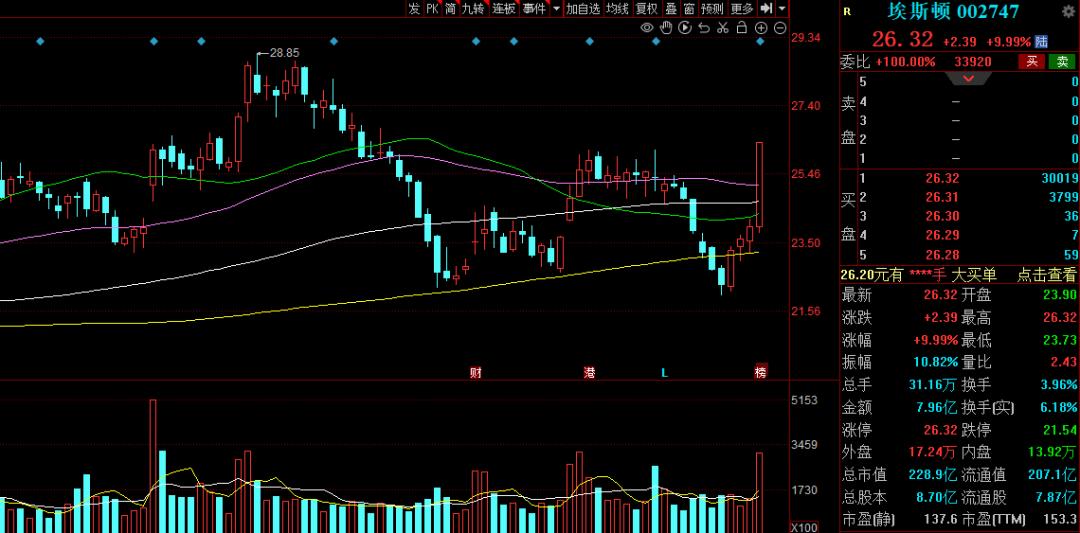Click the 涨停 26.32 value
Viewport: 1080px width, 533px height.
coord(942,430)
